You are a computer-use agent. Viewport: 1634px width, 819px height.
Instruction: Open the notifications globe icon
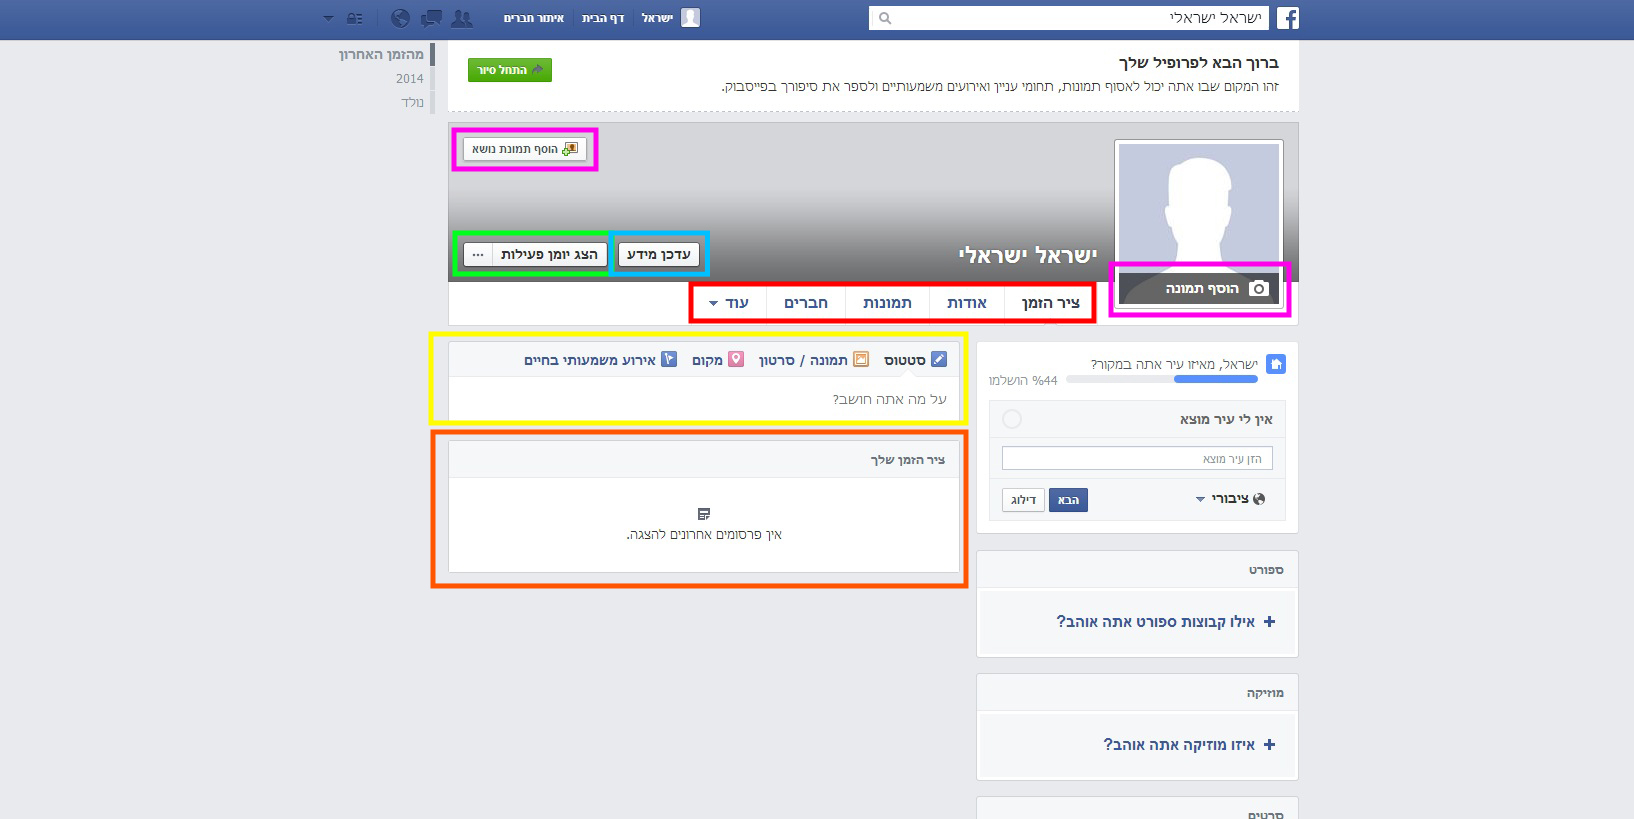pyautogui.click(x=400, y=18)
